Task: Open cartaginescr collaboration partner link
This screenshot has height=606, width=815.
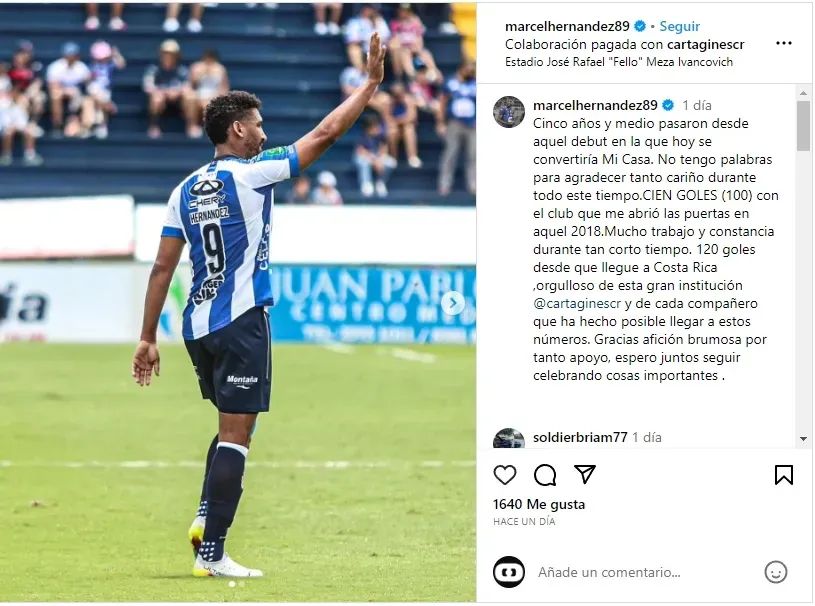Action: [705, 45]
